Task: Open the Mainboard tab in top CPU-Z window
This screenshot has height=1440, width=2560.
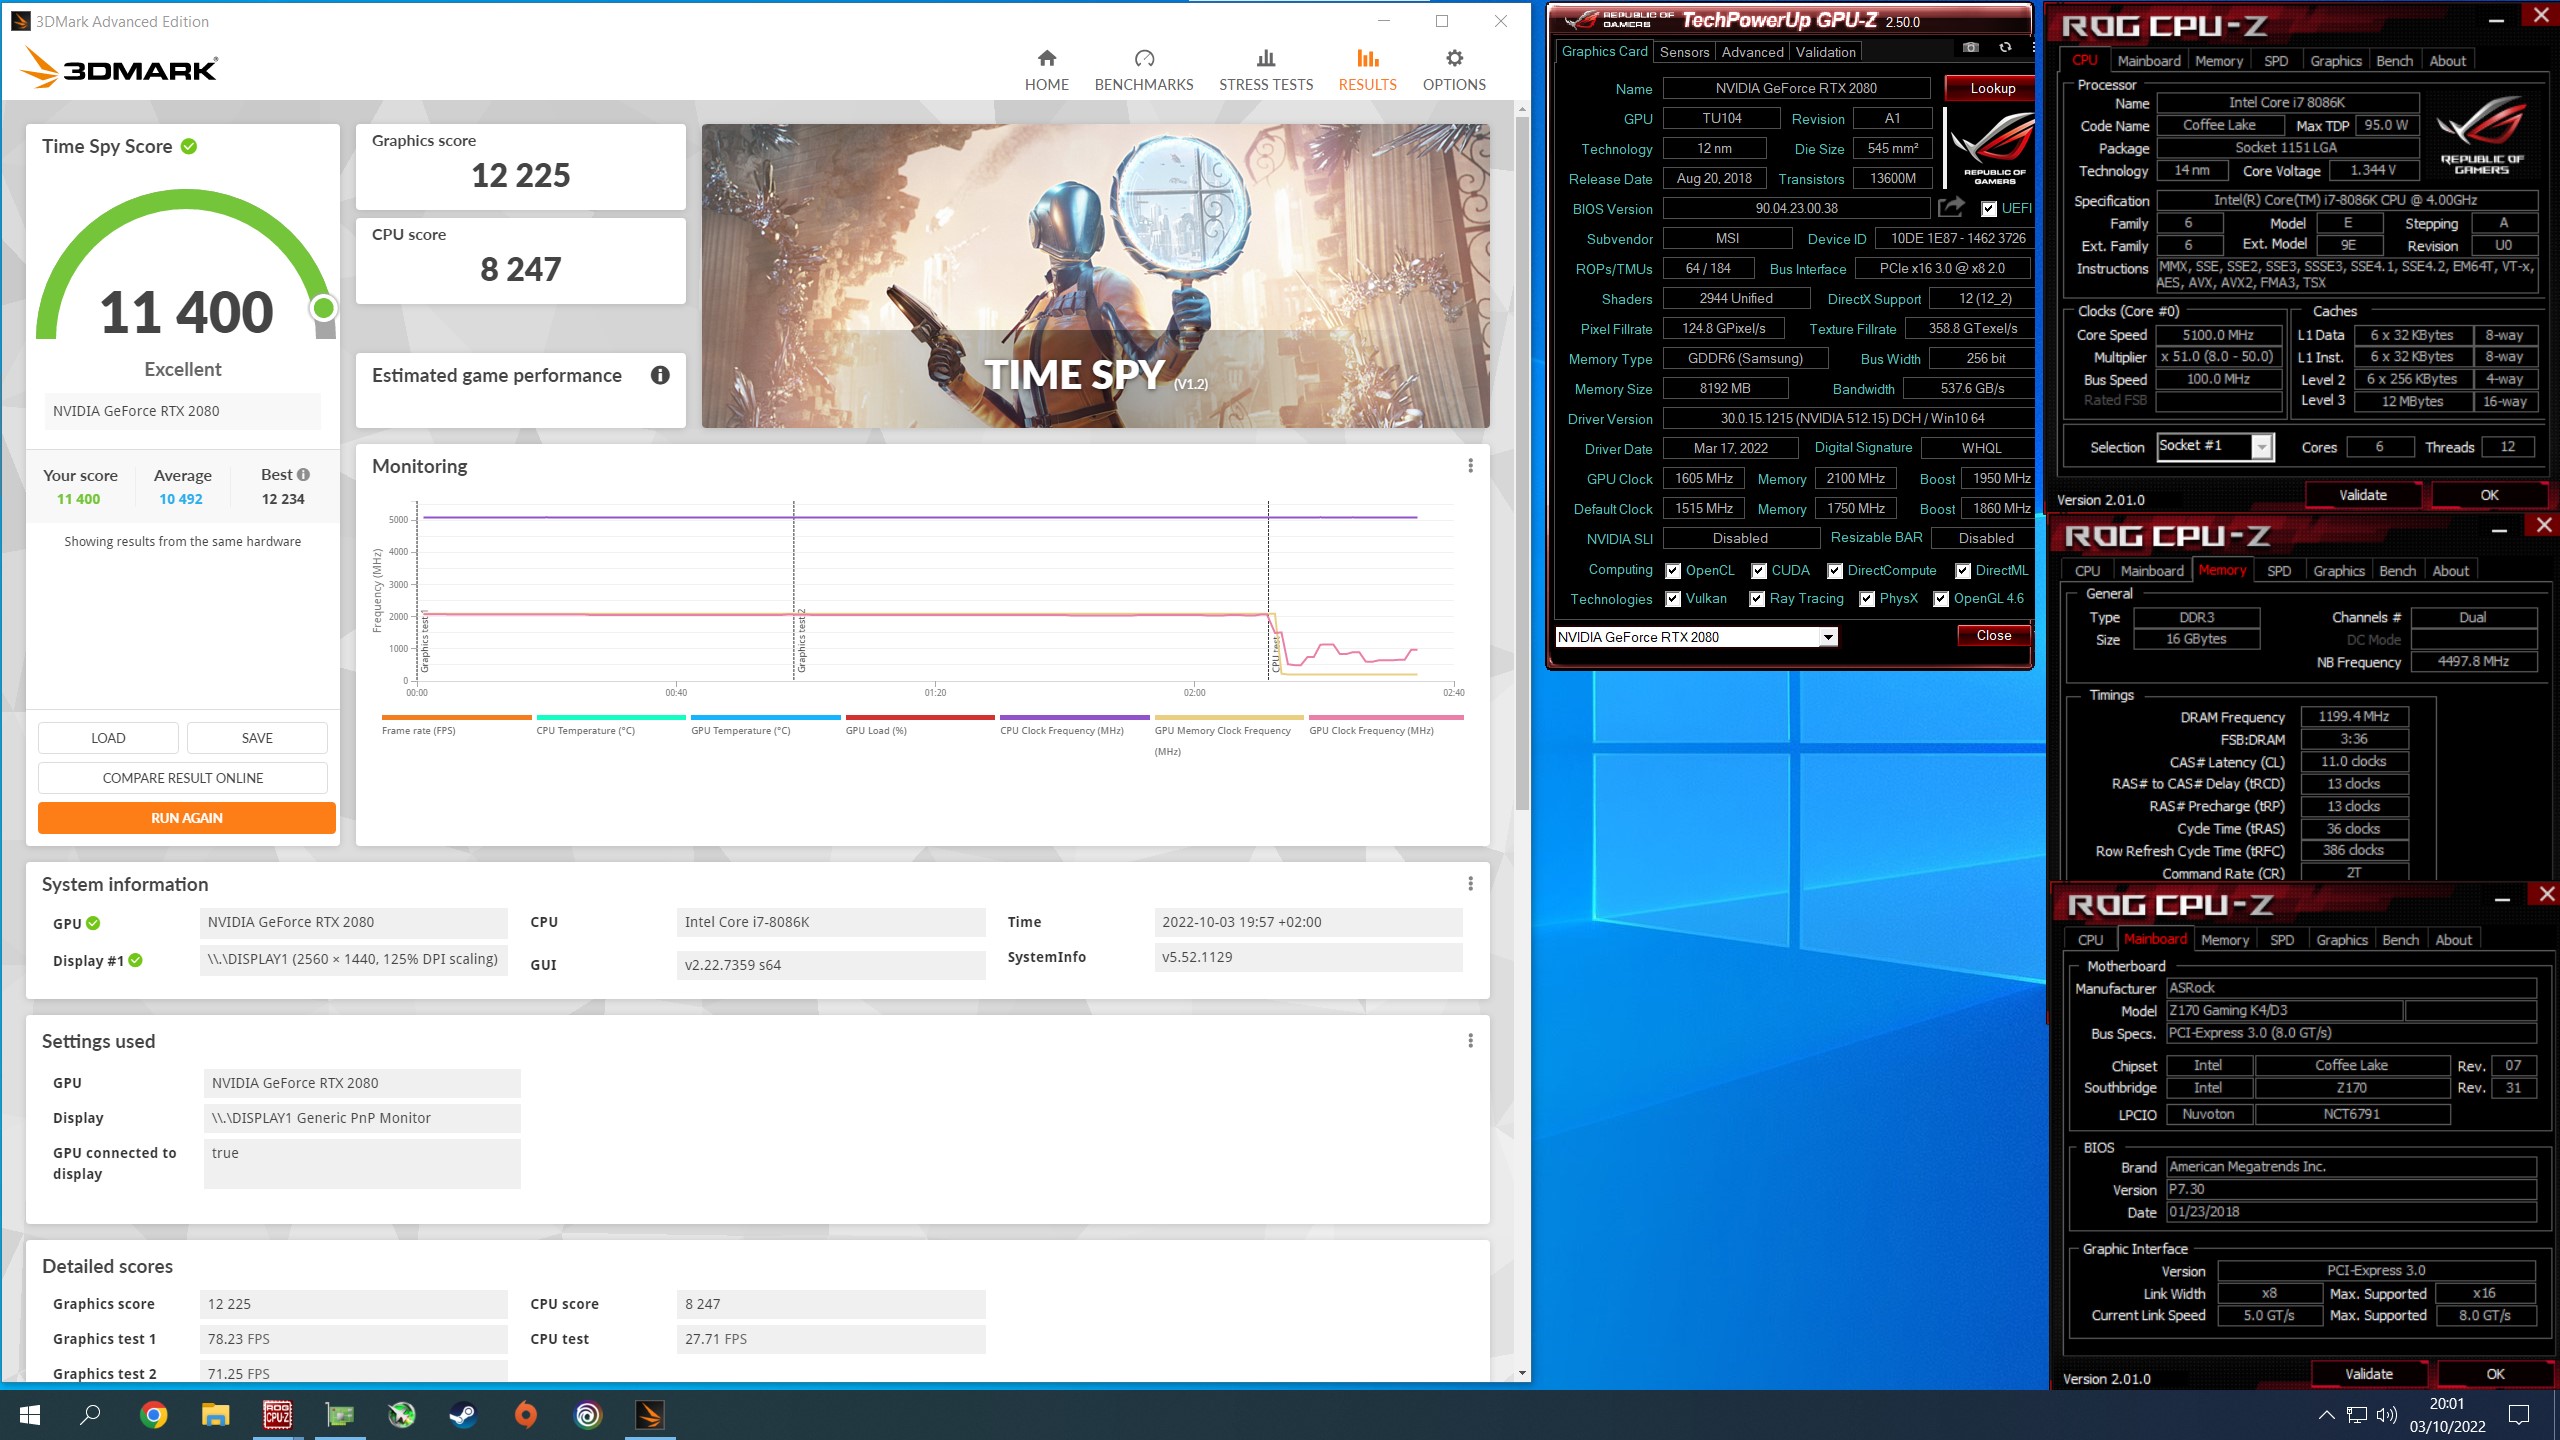Action: [2148, 61]
